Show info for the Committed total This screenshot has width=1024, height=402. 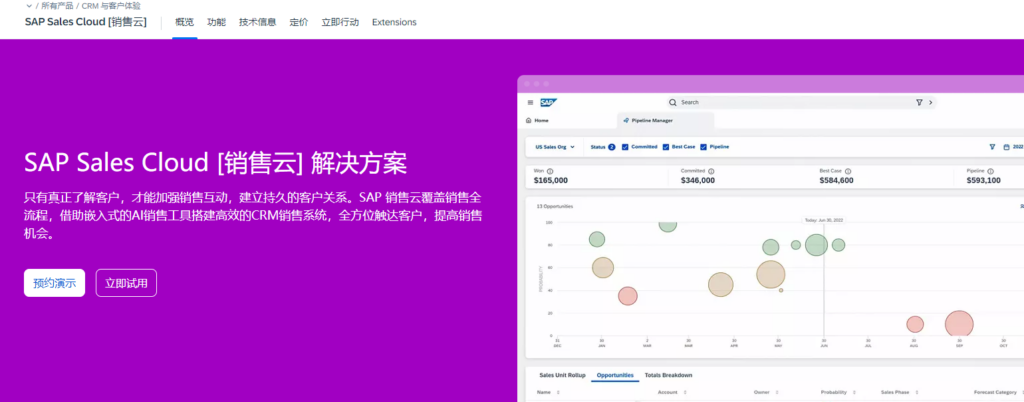711,172
